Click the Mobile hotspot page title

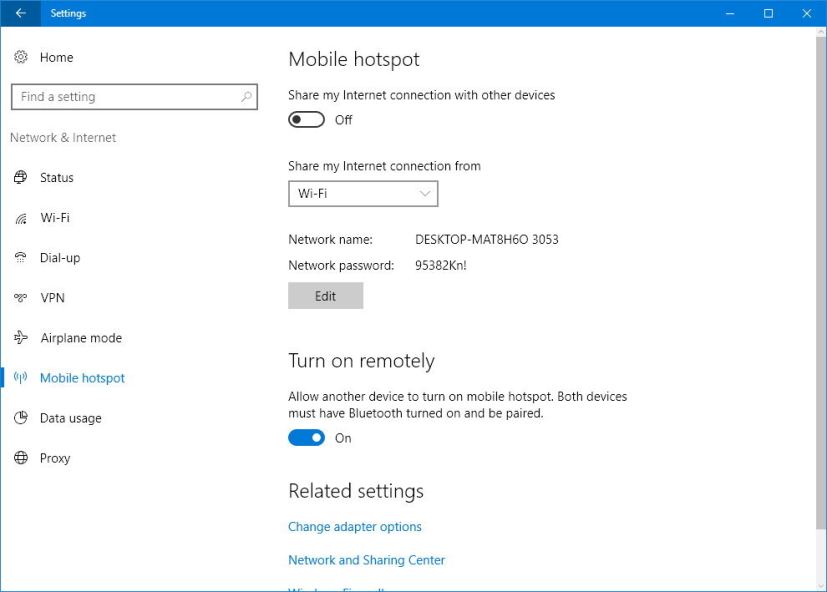pyautogui.click(x=354, y=60)
